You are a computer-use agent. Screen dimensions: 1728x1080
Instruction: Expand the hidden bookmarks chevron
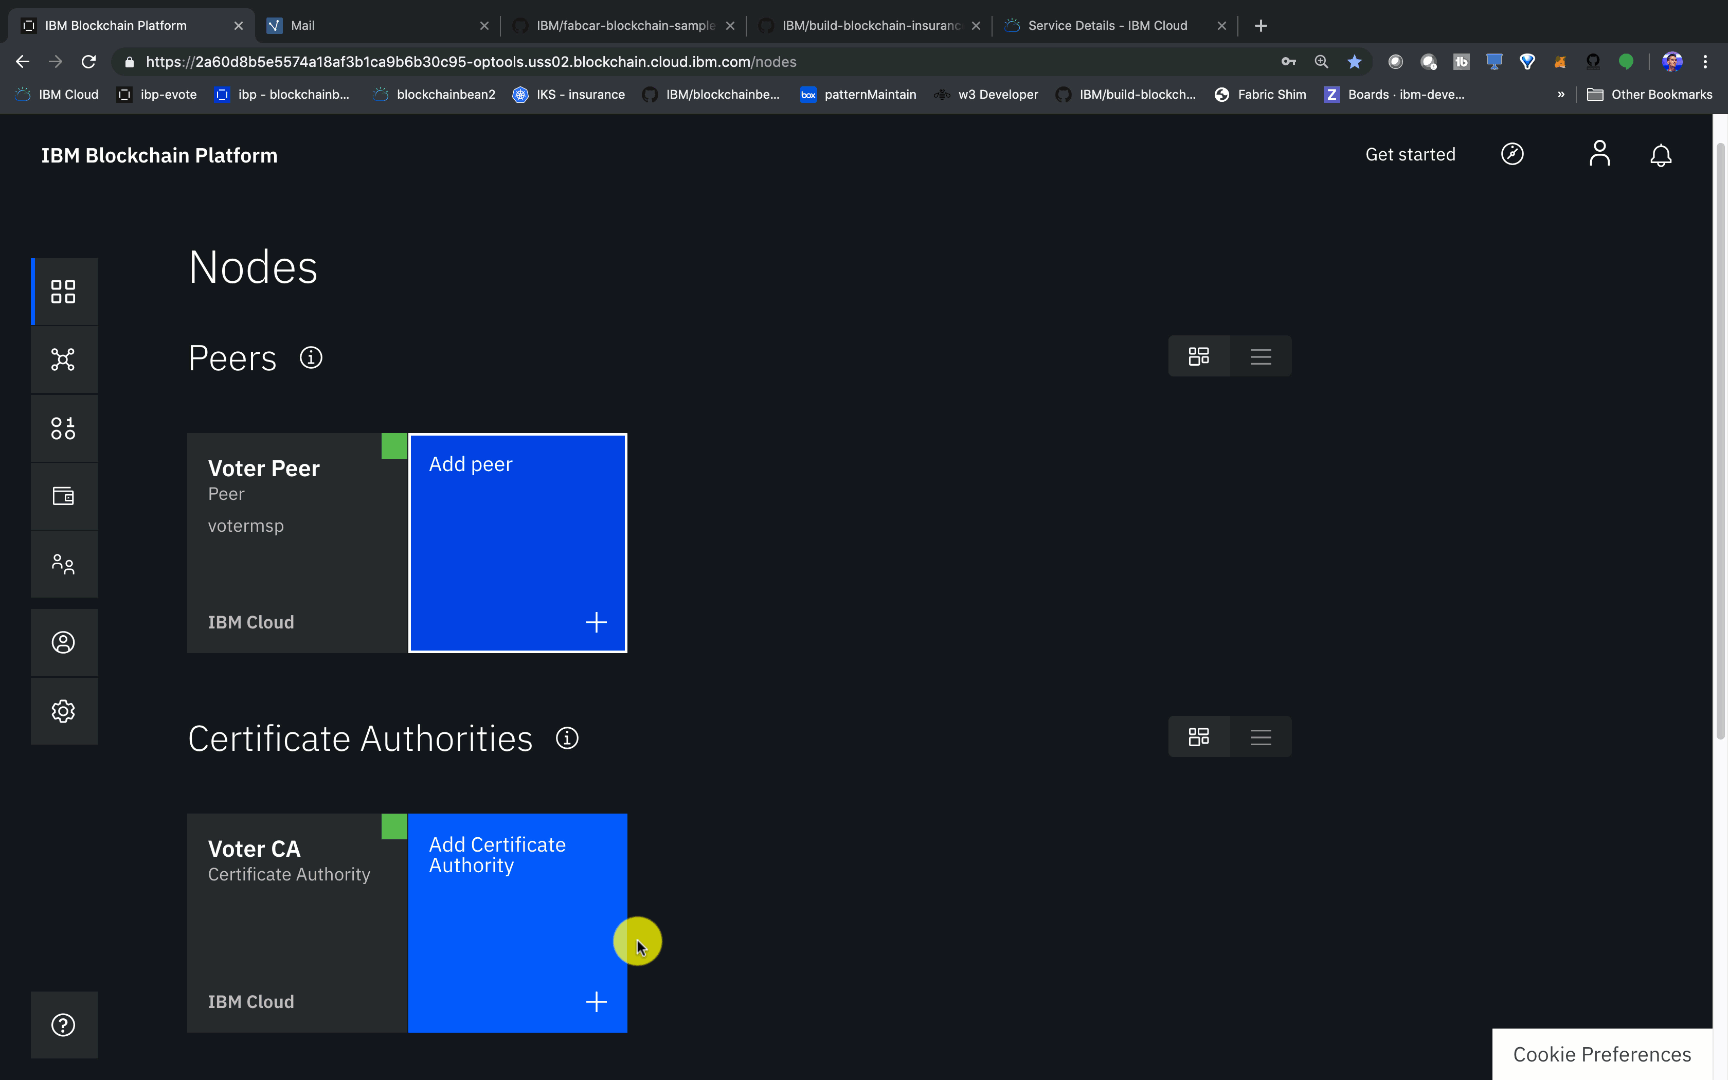pos(1561,95)
